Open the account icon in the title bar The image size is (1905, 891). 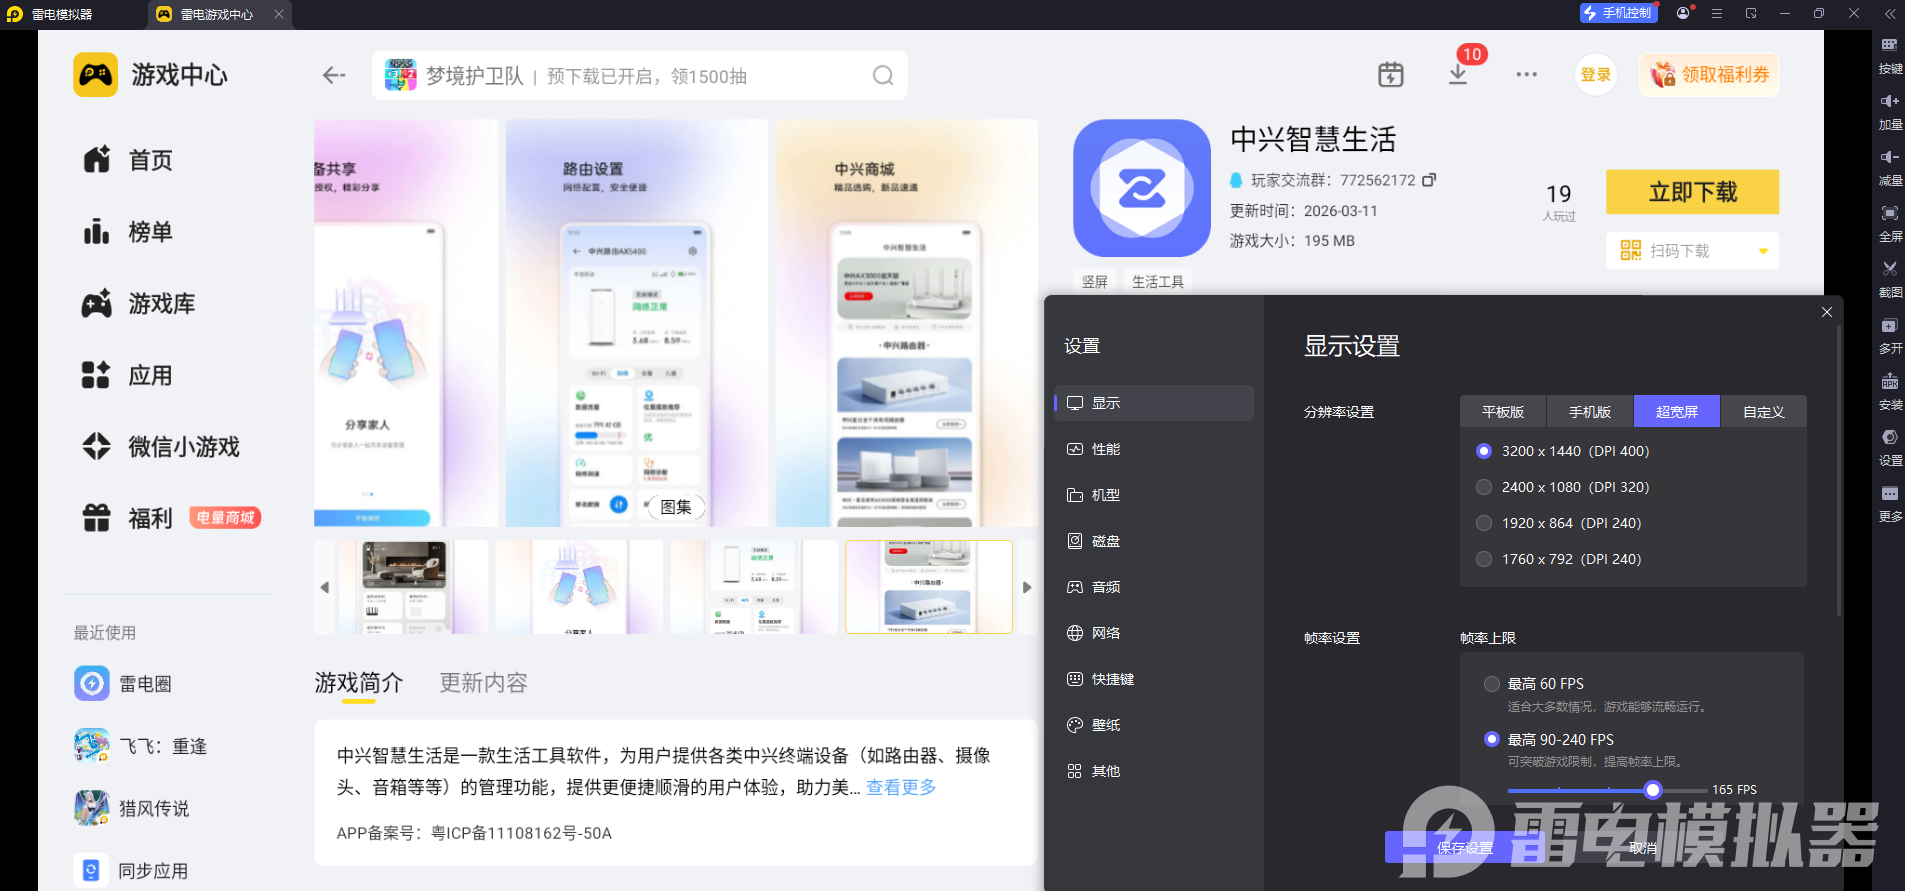(x=1683, y=13)
